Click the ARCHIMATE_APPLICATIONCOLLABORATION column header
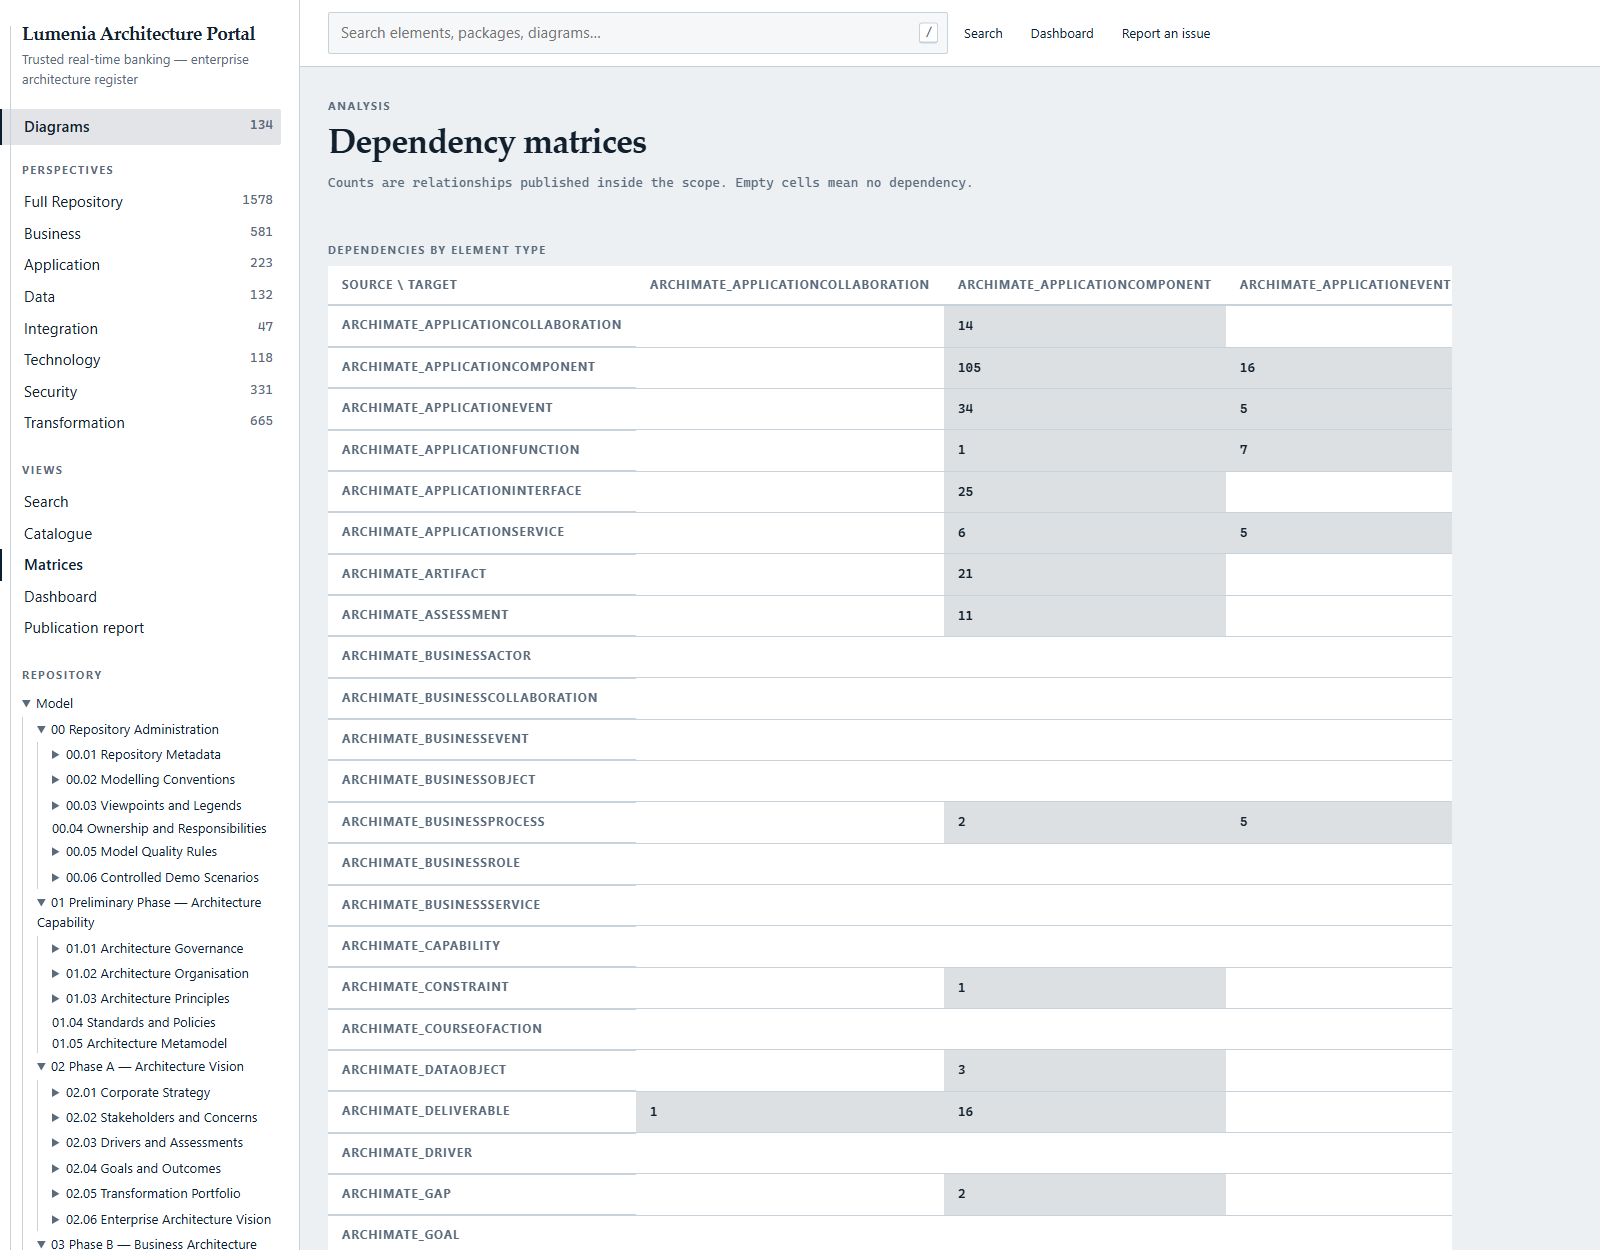This screenshot has width=1600, height=1250. click(789, 285)
